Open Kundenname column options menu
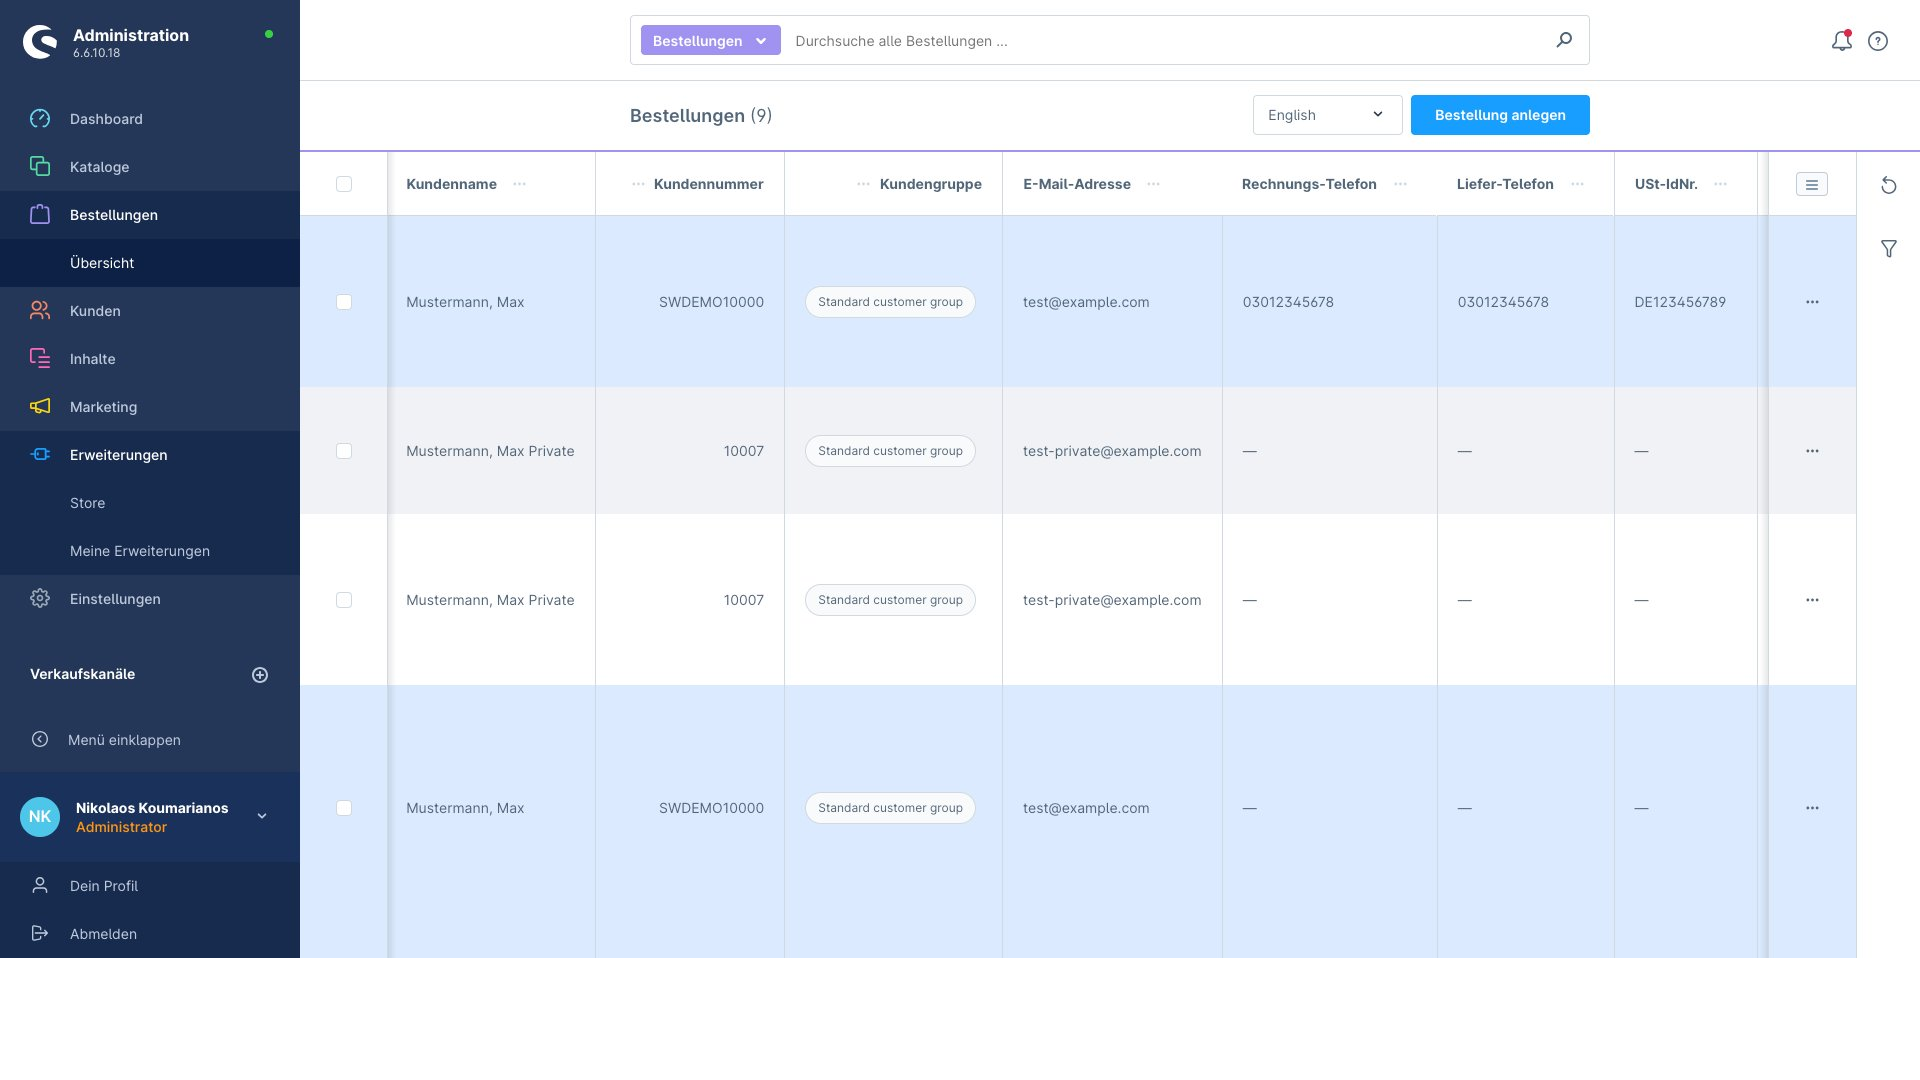 (519, 184)
